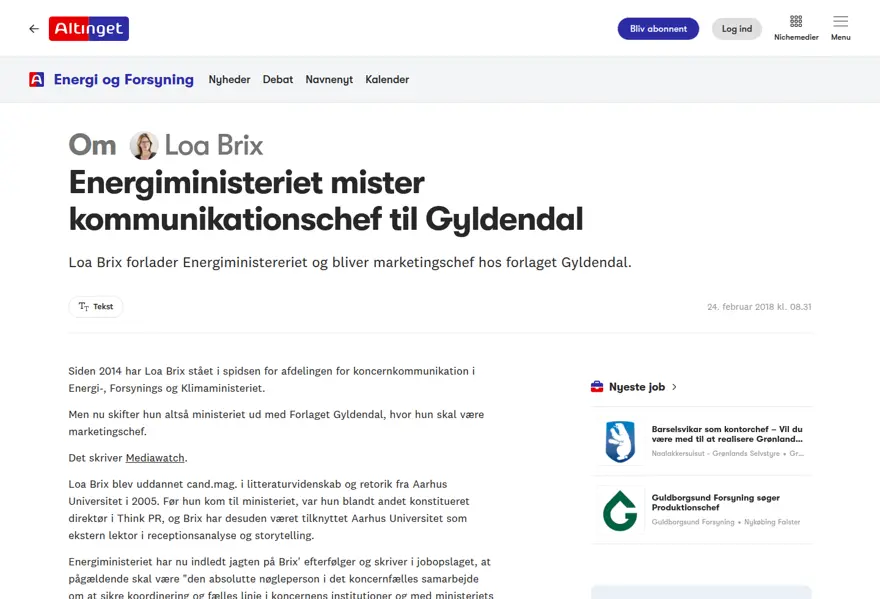Image resolution: width=880 pixels, height=599 pixels.
Task: Click the red Altinget A section icon
Action: 36,79
